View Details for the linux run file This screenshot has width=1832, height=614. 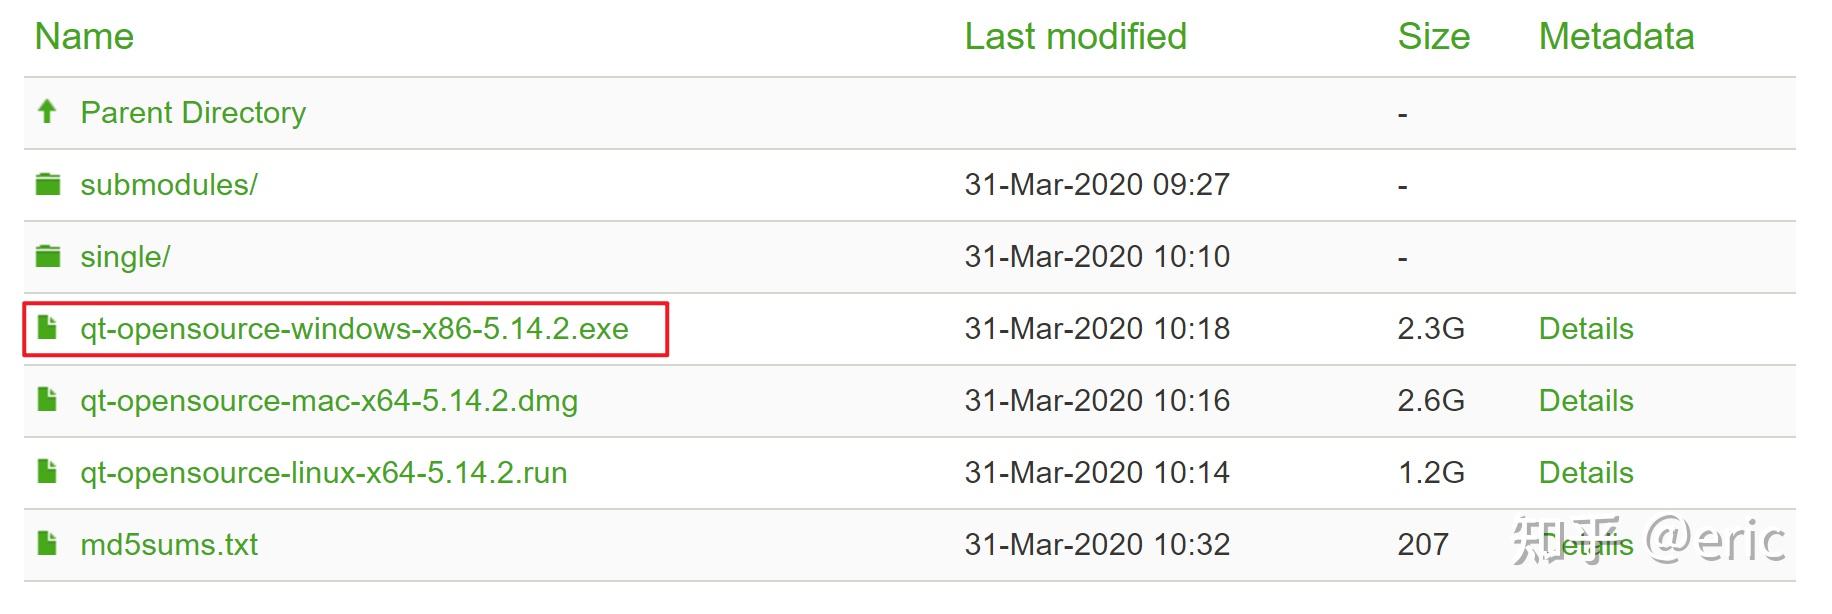[x=1586, y=473]
